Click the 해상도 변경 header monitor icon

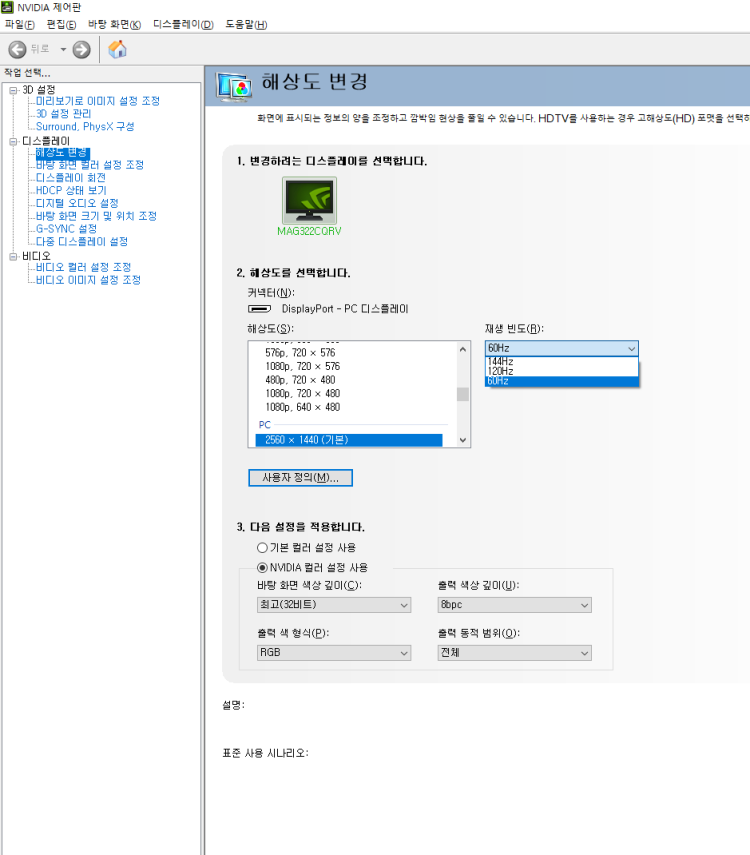click(x=234, y=86)
